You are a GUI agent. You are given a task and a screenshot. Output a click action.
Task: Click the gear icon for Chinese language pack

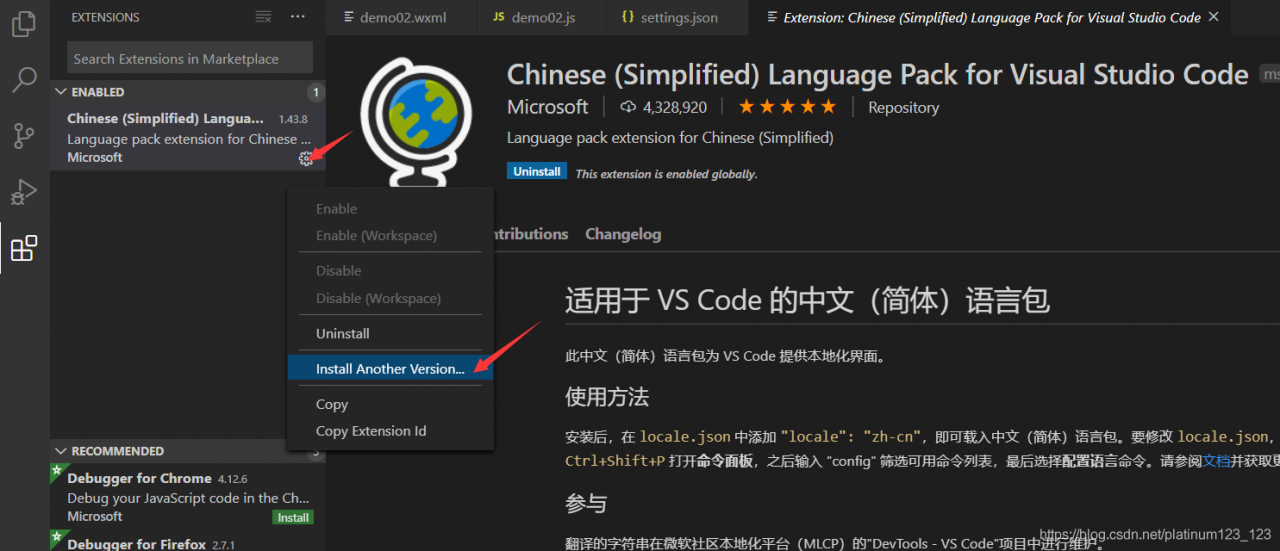[306, 158]
